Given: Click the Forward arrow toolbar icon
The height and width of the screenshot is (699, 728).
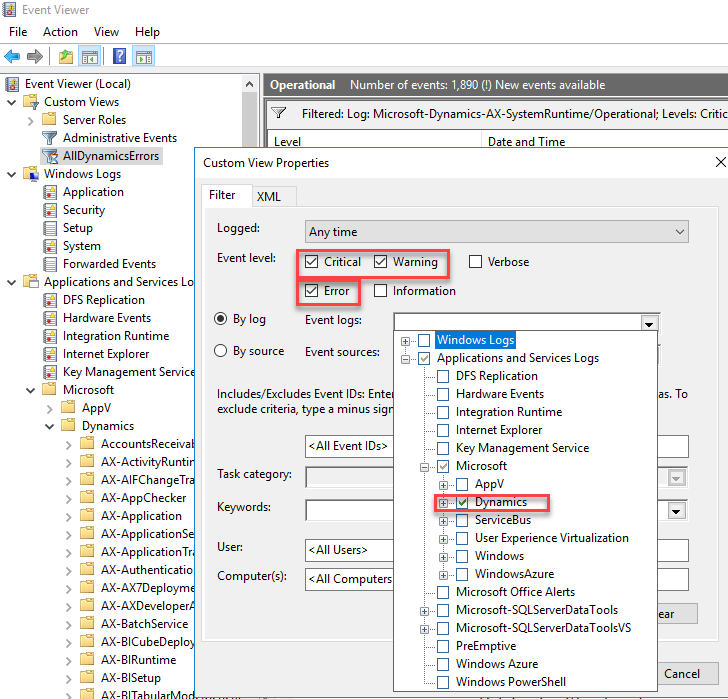Looking at the screenshot, I should (x=35, y=57).
